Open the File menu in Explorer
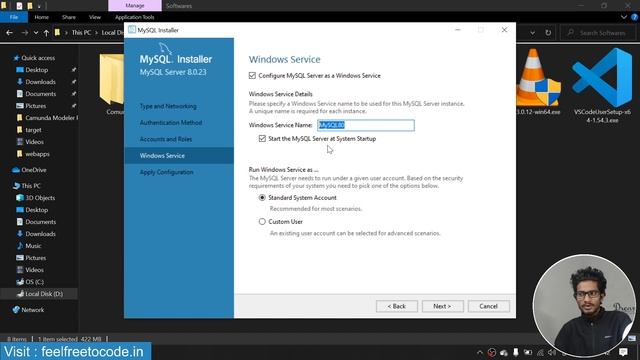Screen dimensions: 640x360 pyautogui.click(x=14, y=17)
